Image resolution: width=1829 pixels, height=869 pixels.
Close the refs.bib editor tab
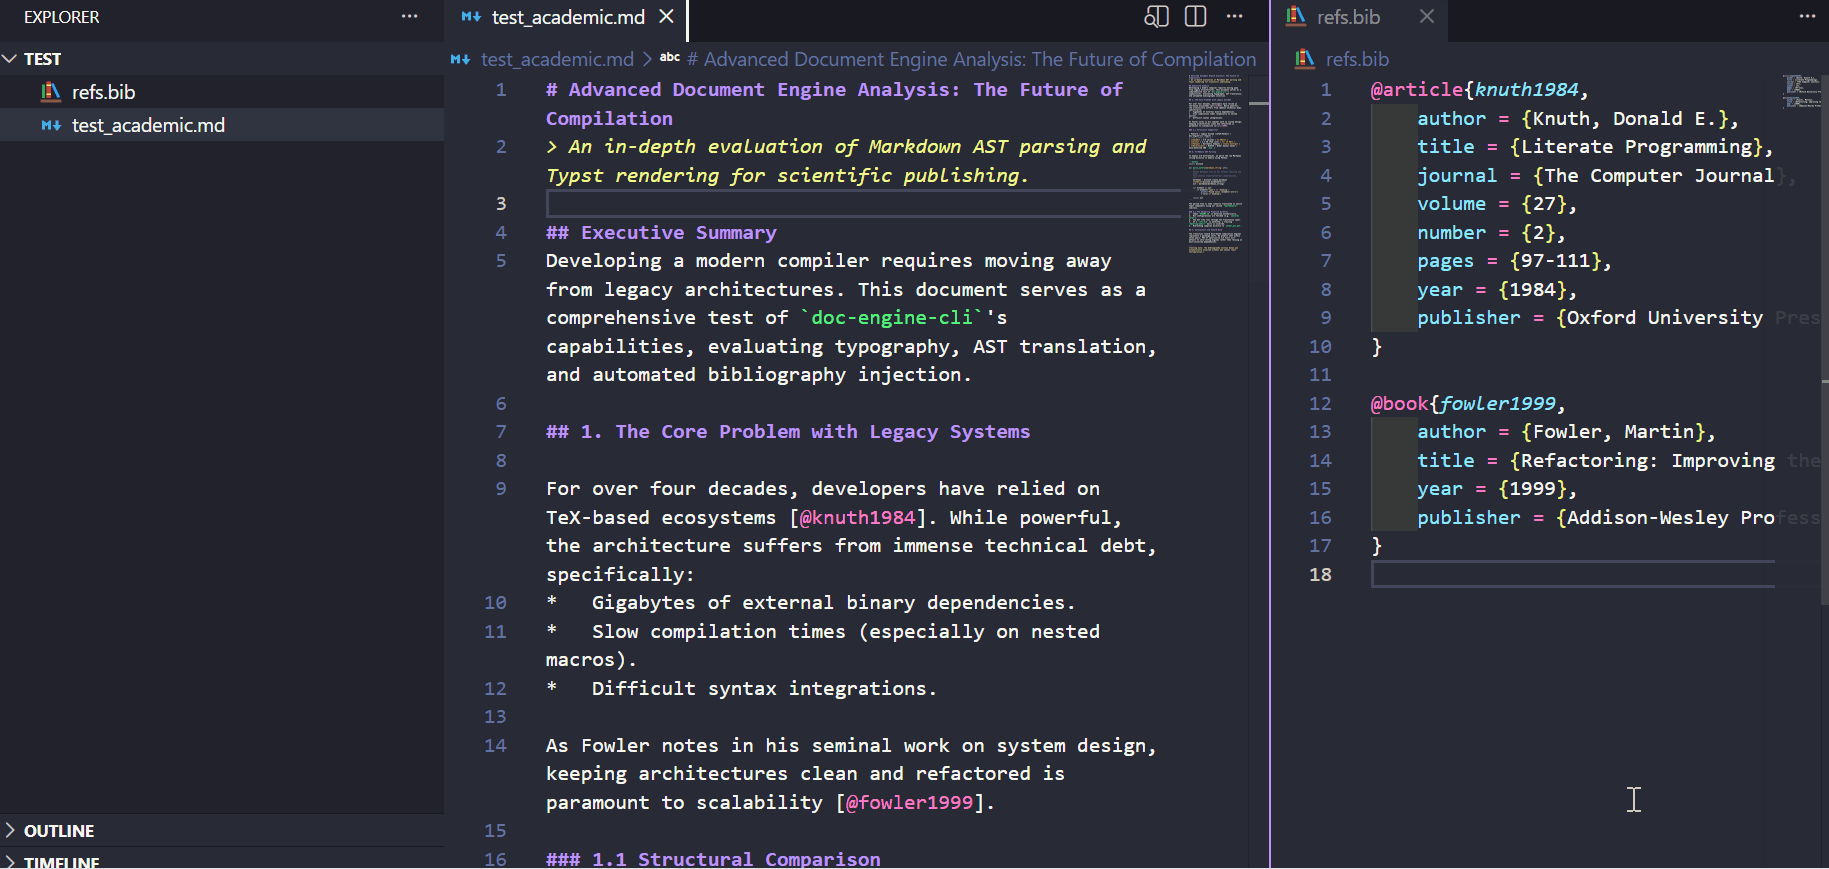pyautogui.click(x=1427, y=17)
